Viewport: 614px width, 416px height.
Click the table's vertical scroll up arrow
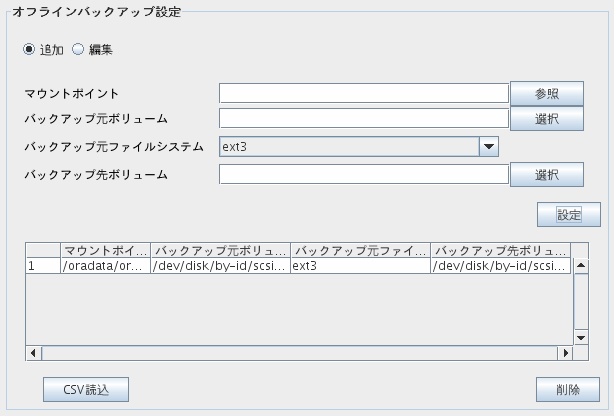pos(581,266)
